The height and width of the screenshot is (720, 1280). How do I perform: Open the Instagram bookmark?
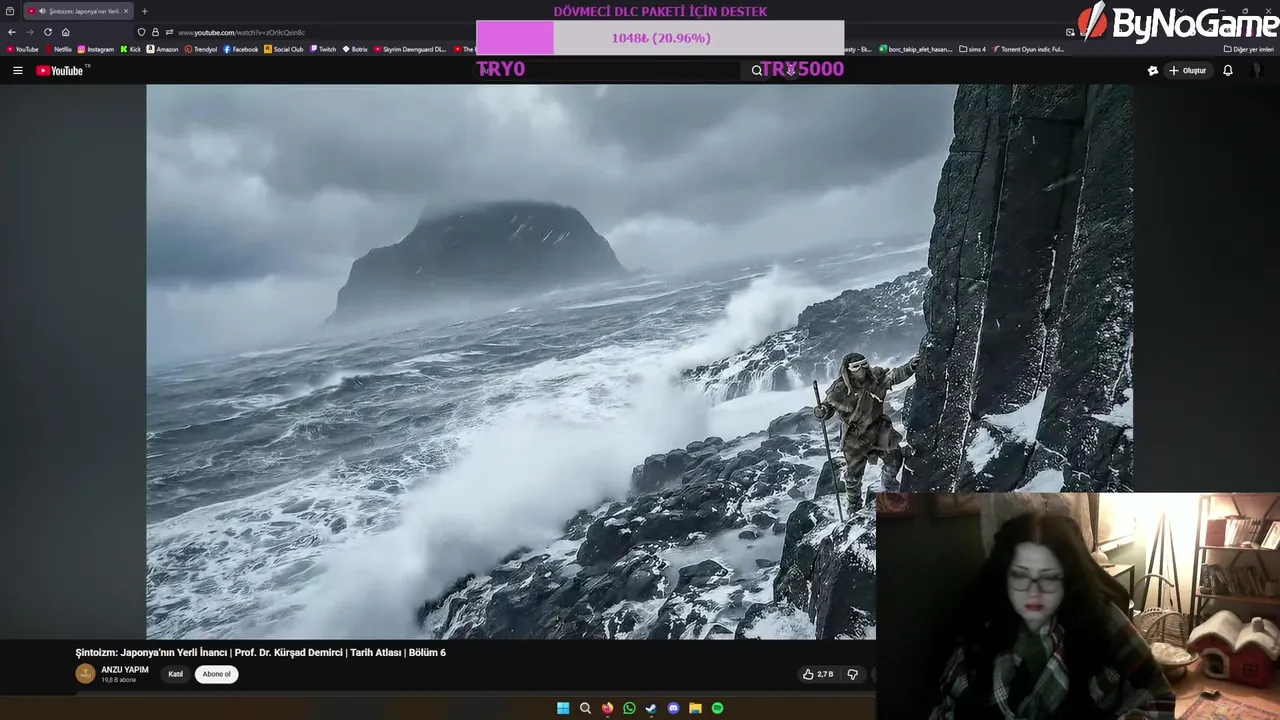(96, 49)
